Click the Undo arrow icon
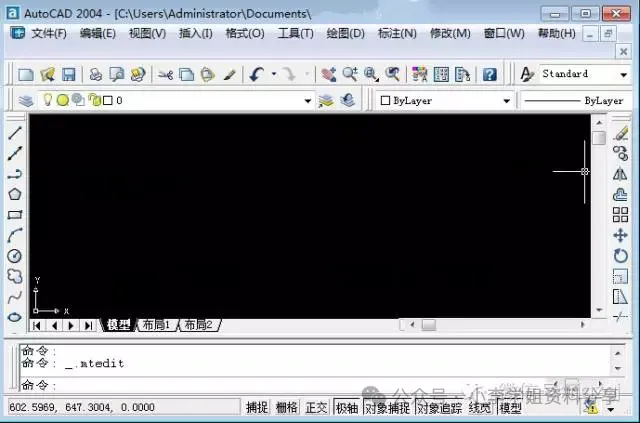Viewport: 640px width, 423px height. (x=257, y=75)
